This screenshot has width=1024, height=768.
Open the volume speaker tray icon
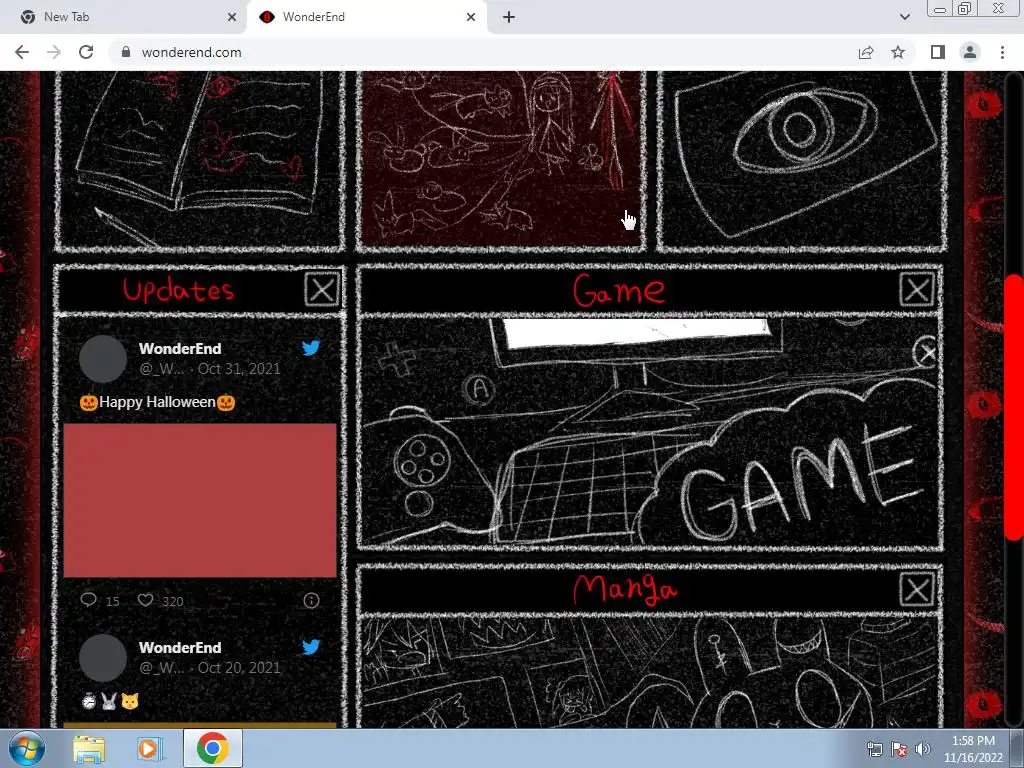[x=922, y=749]
